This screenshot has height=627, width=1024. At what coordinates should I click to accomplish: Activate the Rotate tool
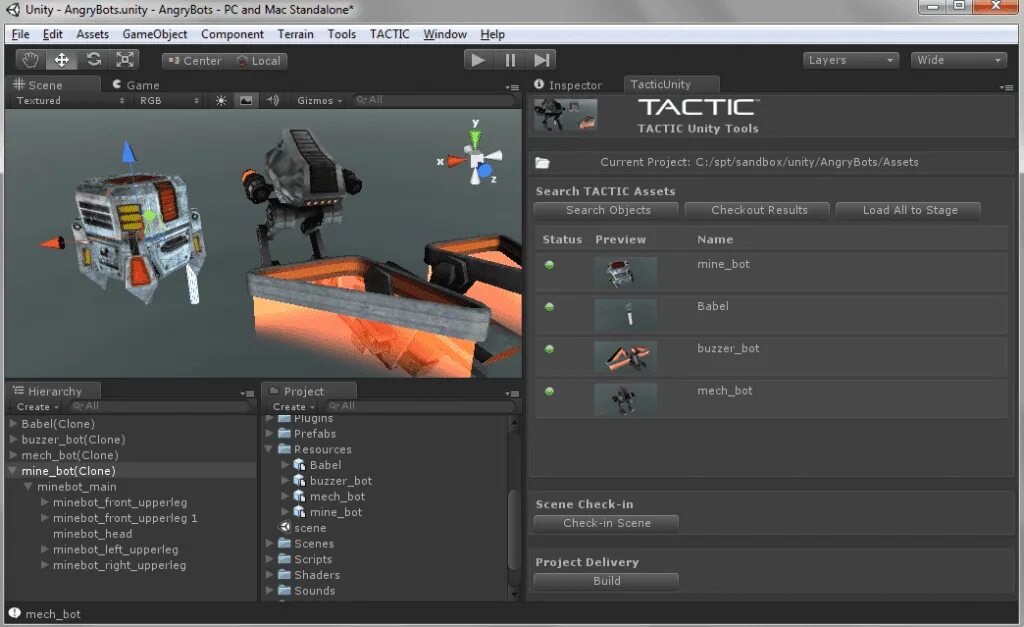(94, 60)
